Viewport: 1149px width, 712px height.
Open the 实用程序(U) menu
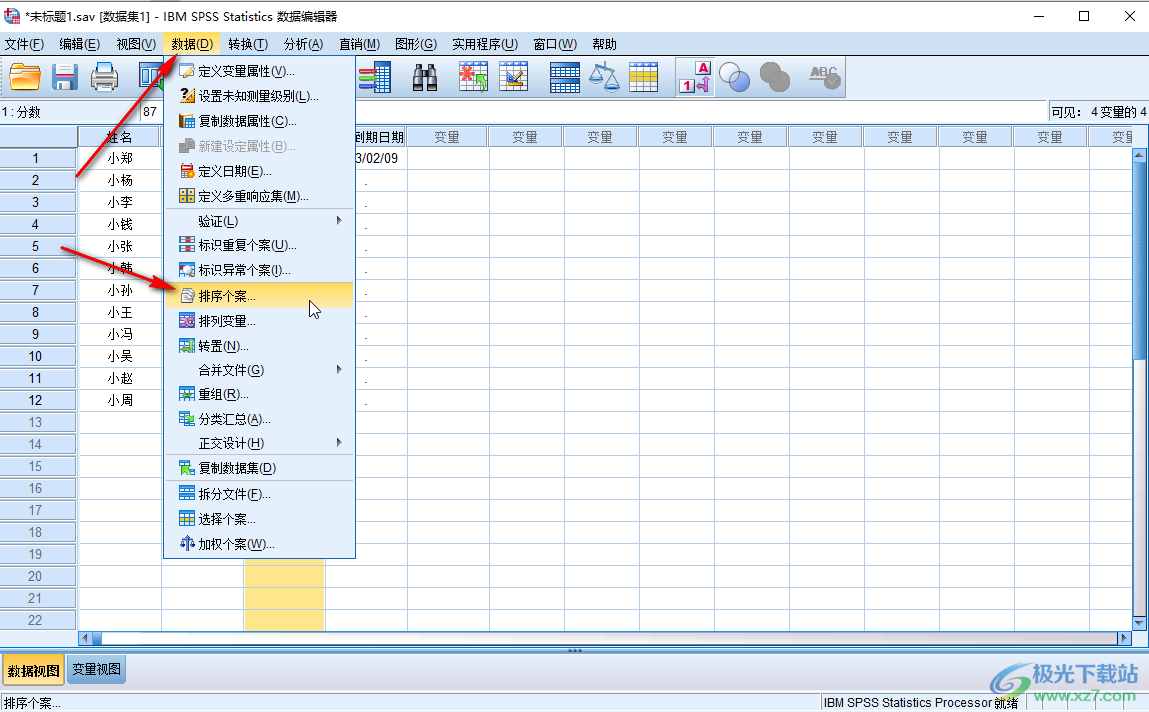484,44
